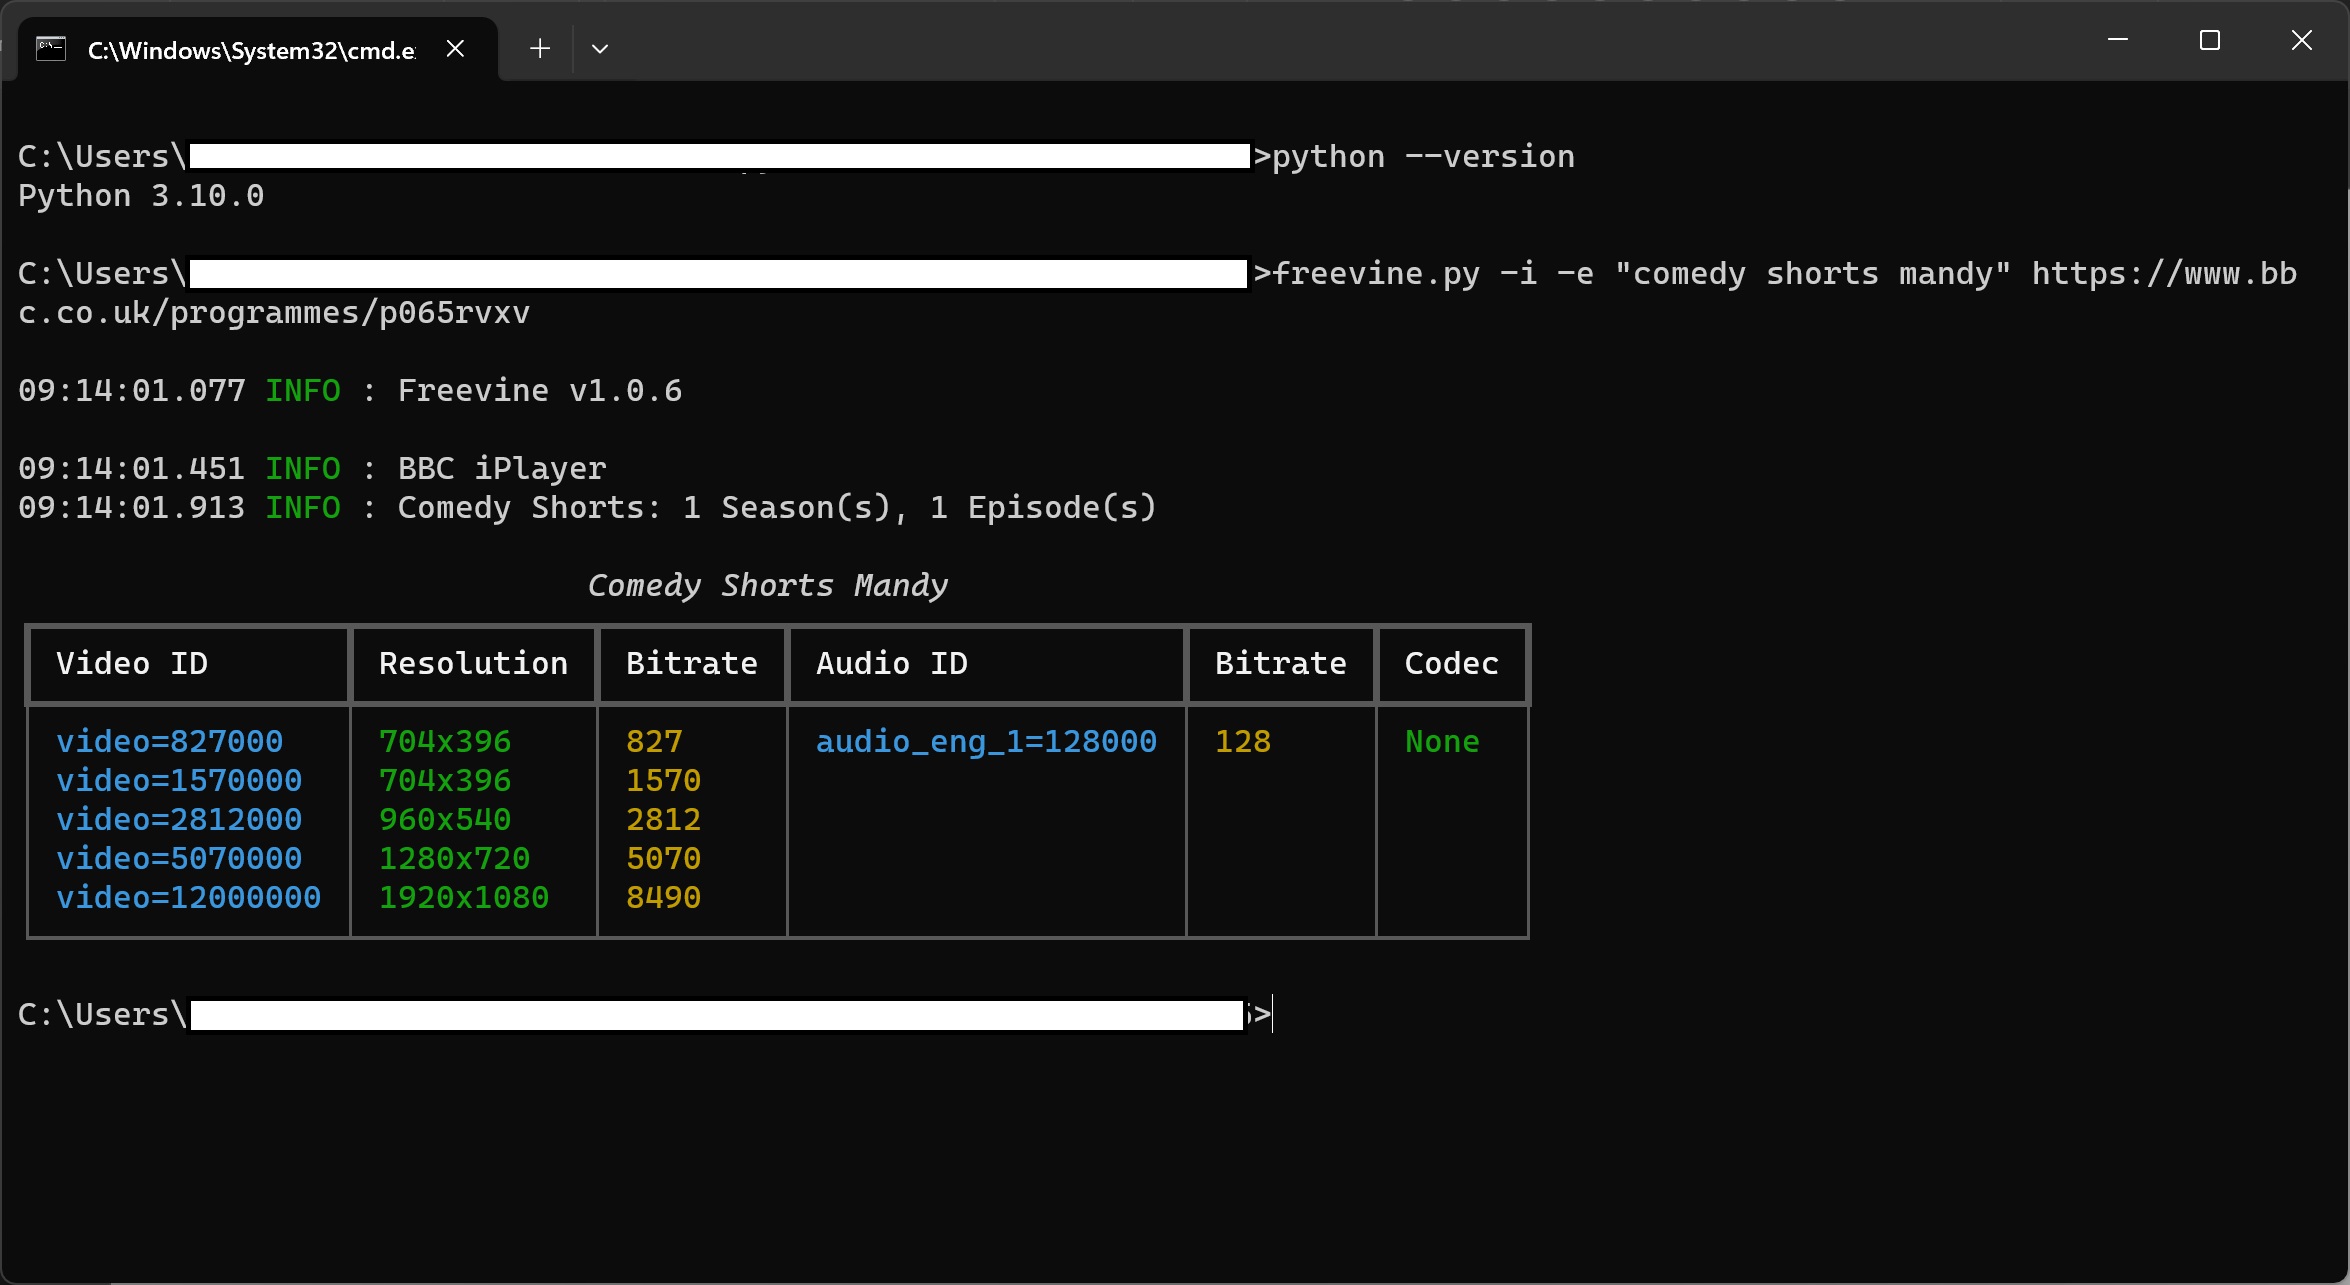This screenshot has height=1285, width=2350.
Task: Click the cmd terminal icon in tab
Action: point(51,49)
